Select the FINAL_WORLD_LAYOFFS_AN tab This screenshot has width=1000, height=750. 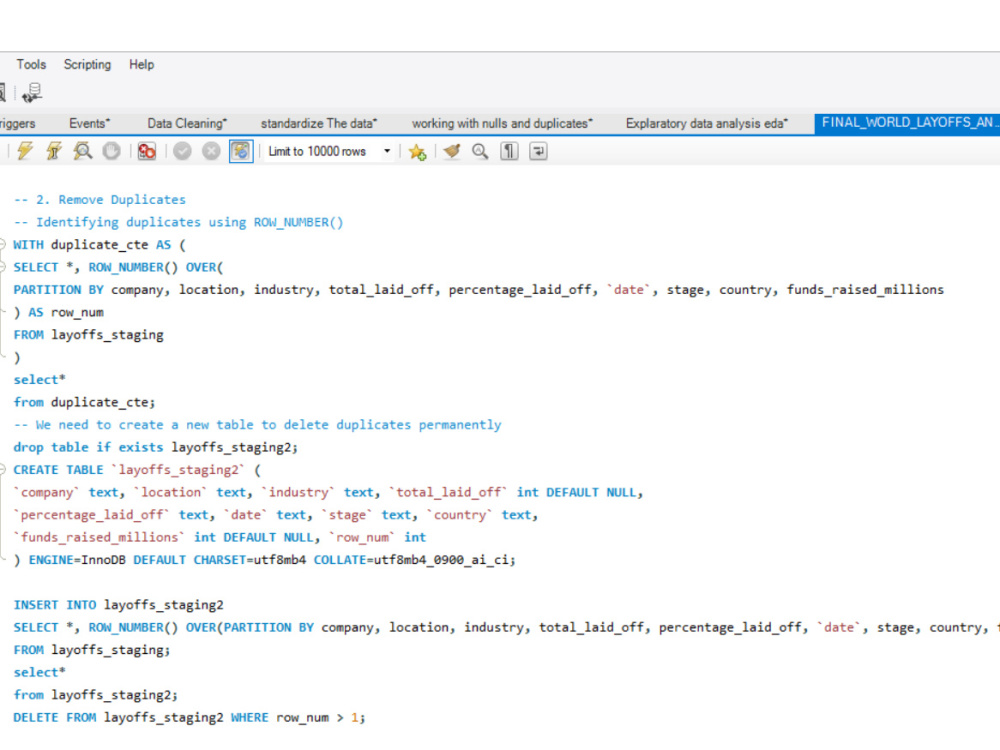(907, 122)
